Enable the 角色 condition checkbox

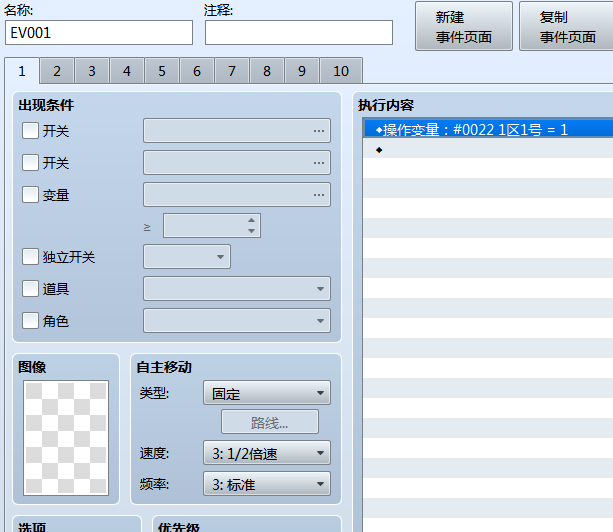(x=30, y=321)
